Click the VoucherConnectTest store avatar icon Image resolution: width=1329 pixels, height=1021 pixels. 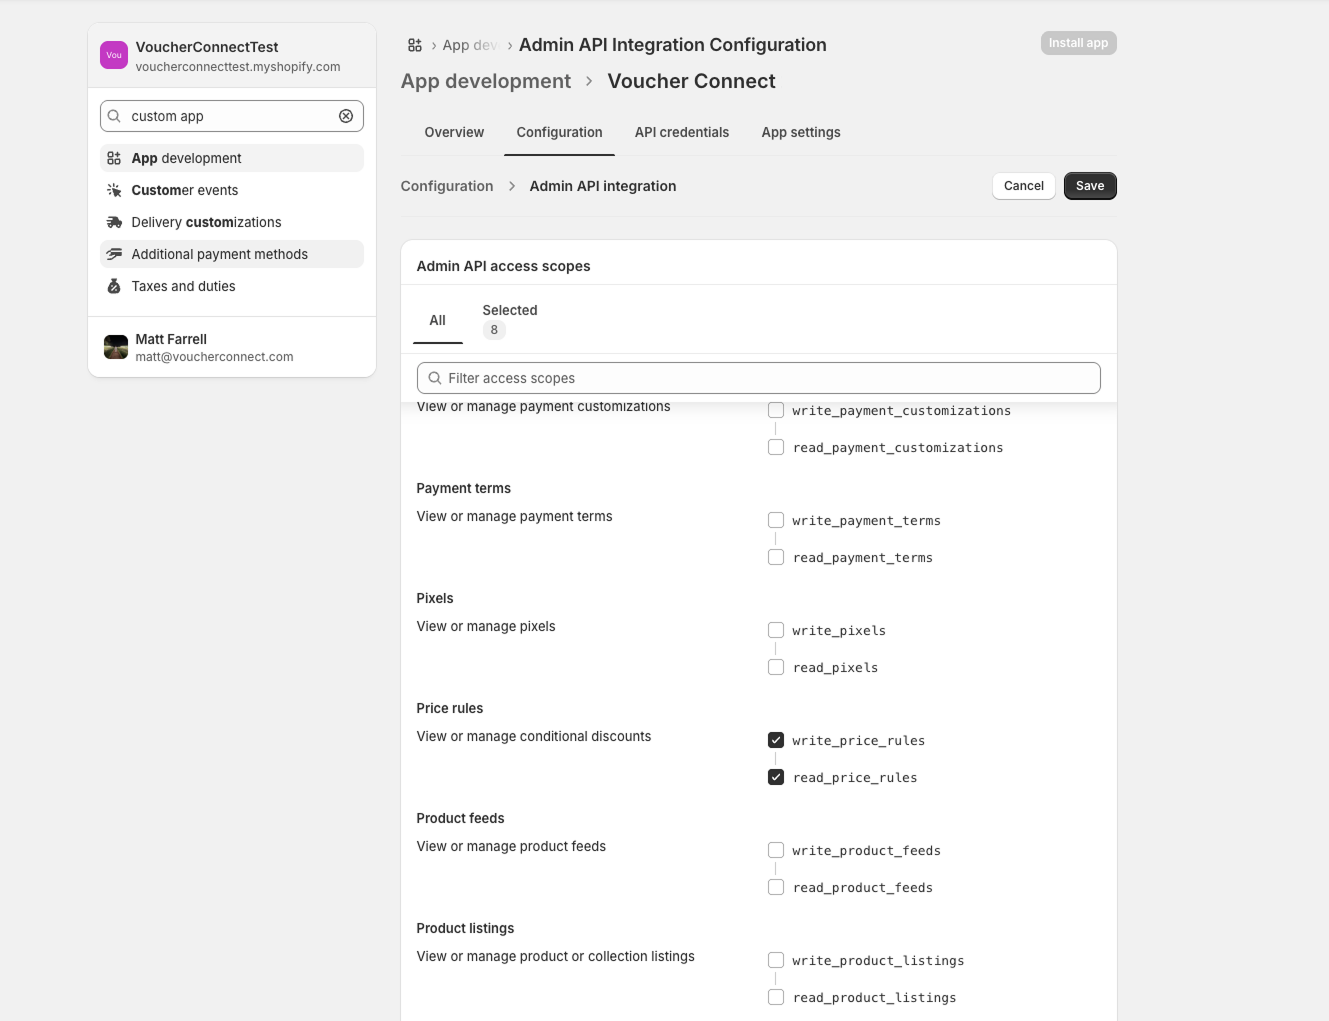tap(114, 56)
